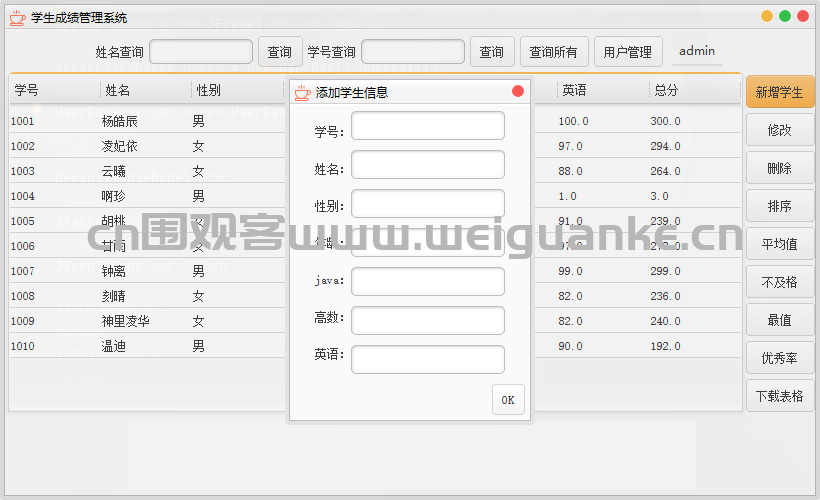Click the green maximize dot of main window
This screenshot has height=500, width=820.
785,16
